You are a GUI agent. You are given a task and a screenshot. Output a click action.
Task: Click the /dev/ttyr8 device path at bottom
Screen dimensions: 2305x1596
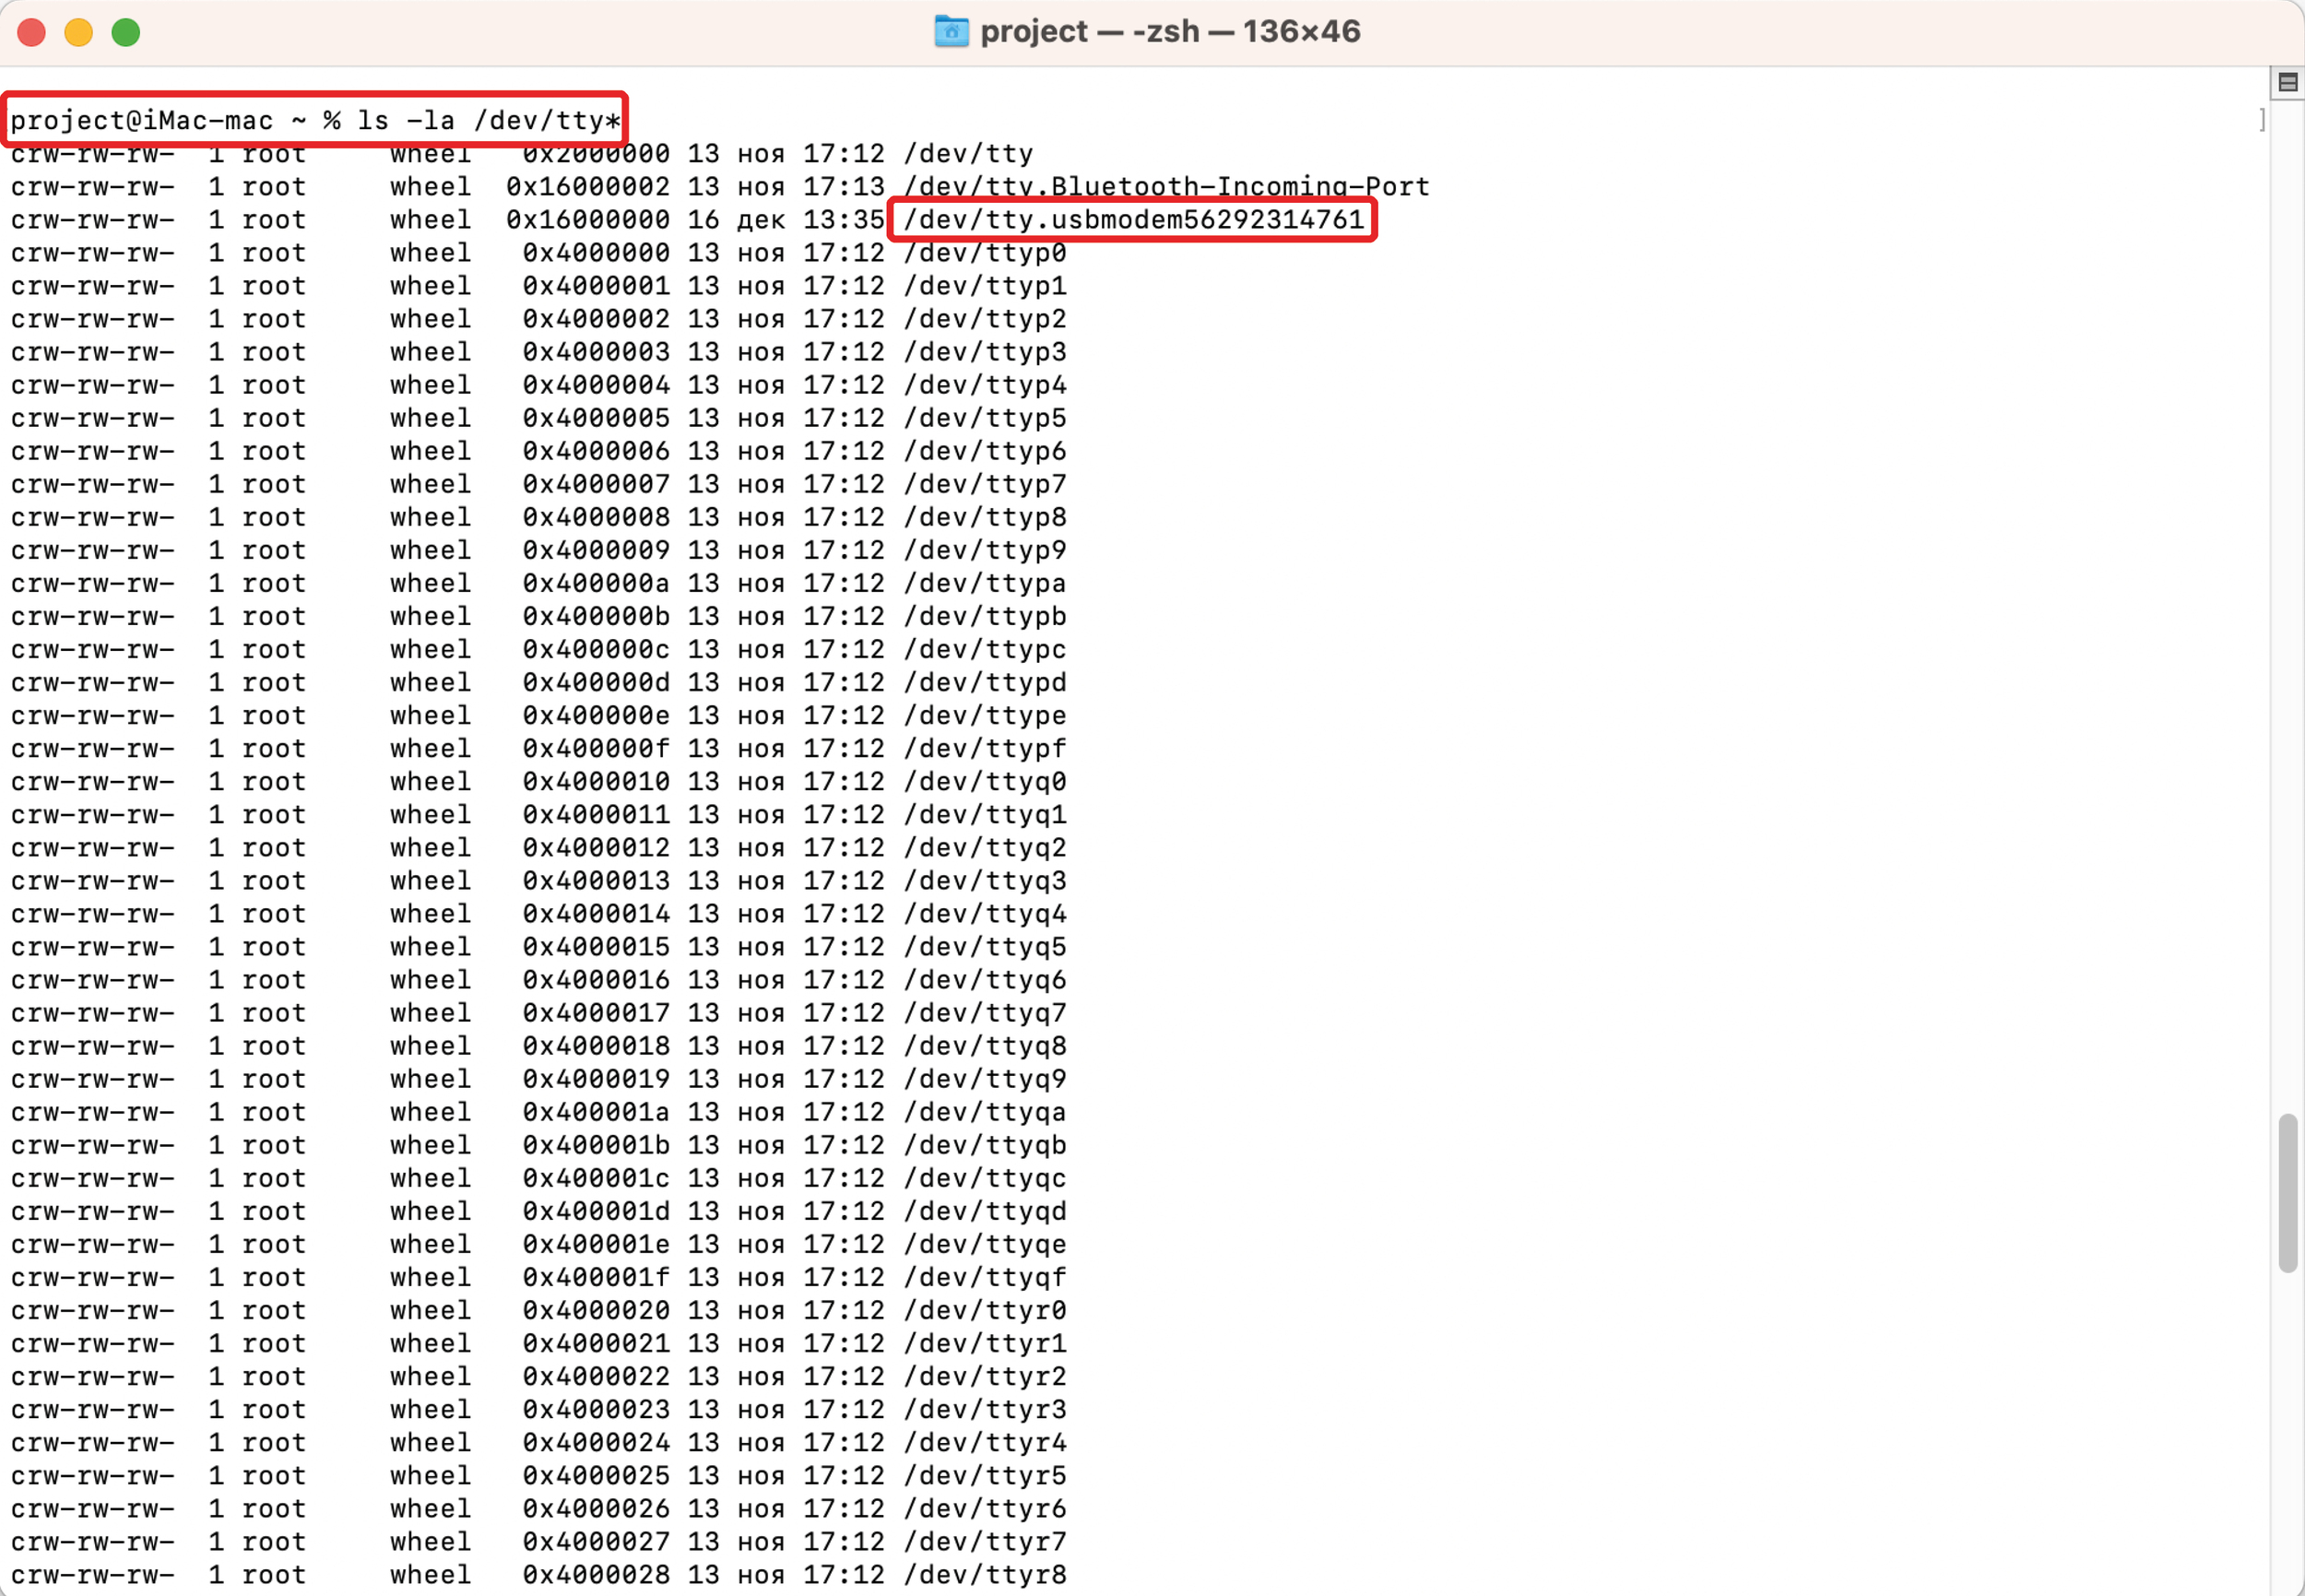985,1574
